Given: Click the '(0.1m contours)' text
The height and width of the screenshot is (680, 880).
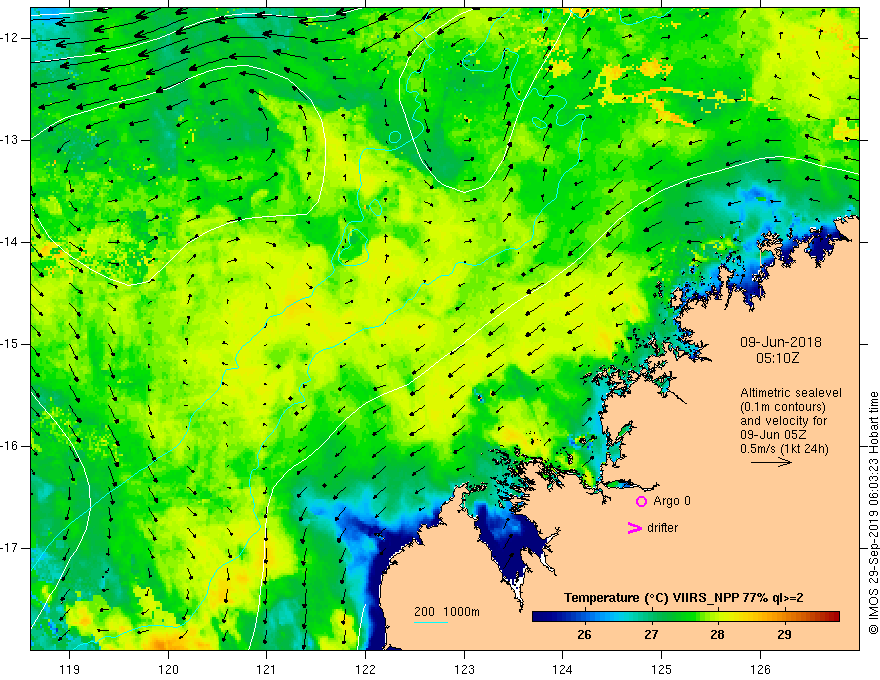Looking at the screenshot, I should pyautogui.click(x=783, y=407).
